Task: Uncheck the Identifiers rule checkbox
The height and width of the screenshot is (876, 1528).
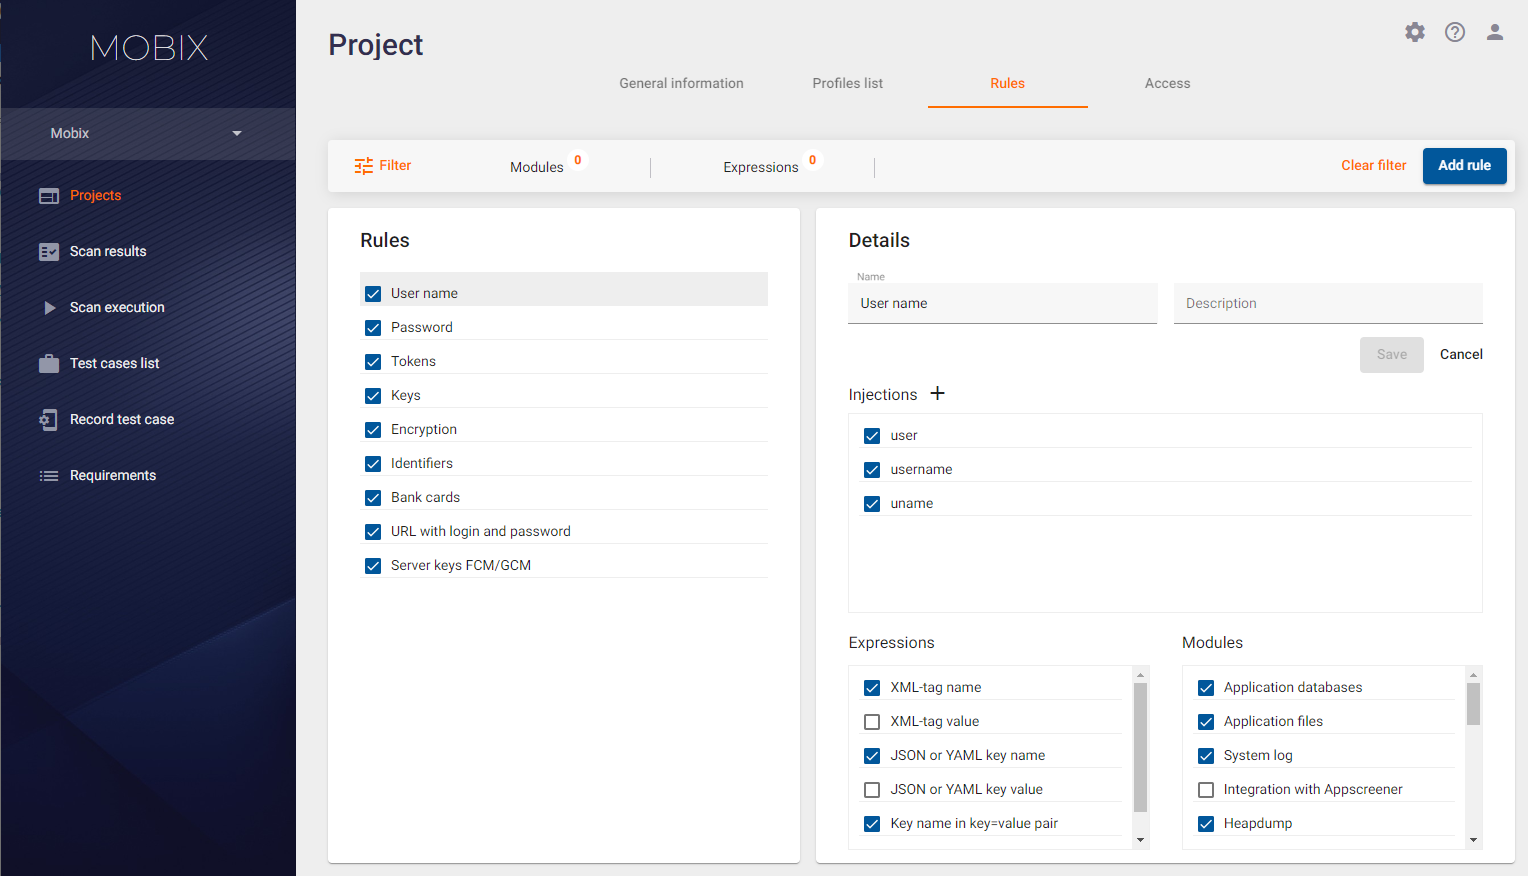Action: pyautogui.click(x=373, y=464)
